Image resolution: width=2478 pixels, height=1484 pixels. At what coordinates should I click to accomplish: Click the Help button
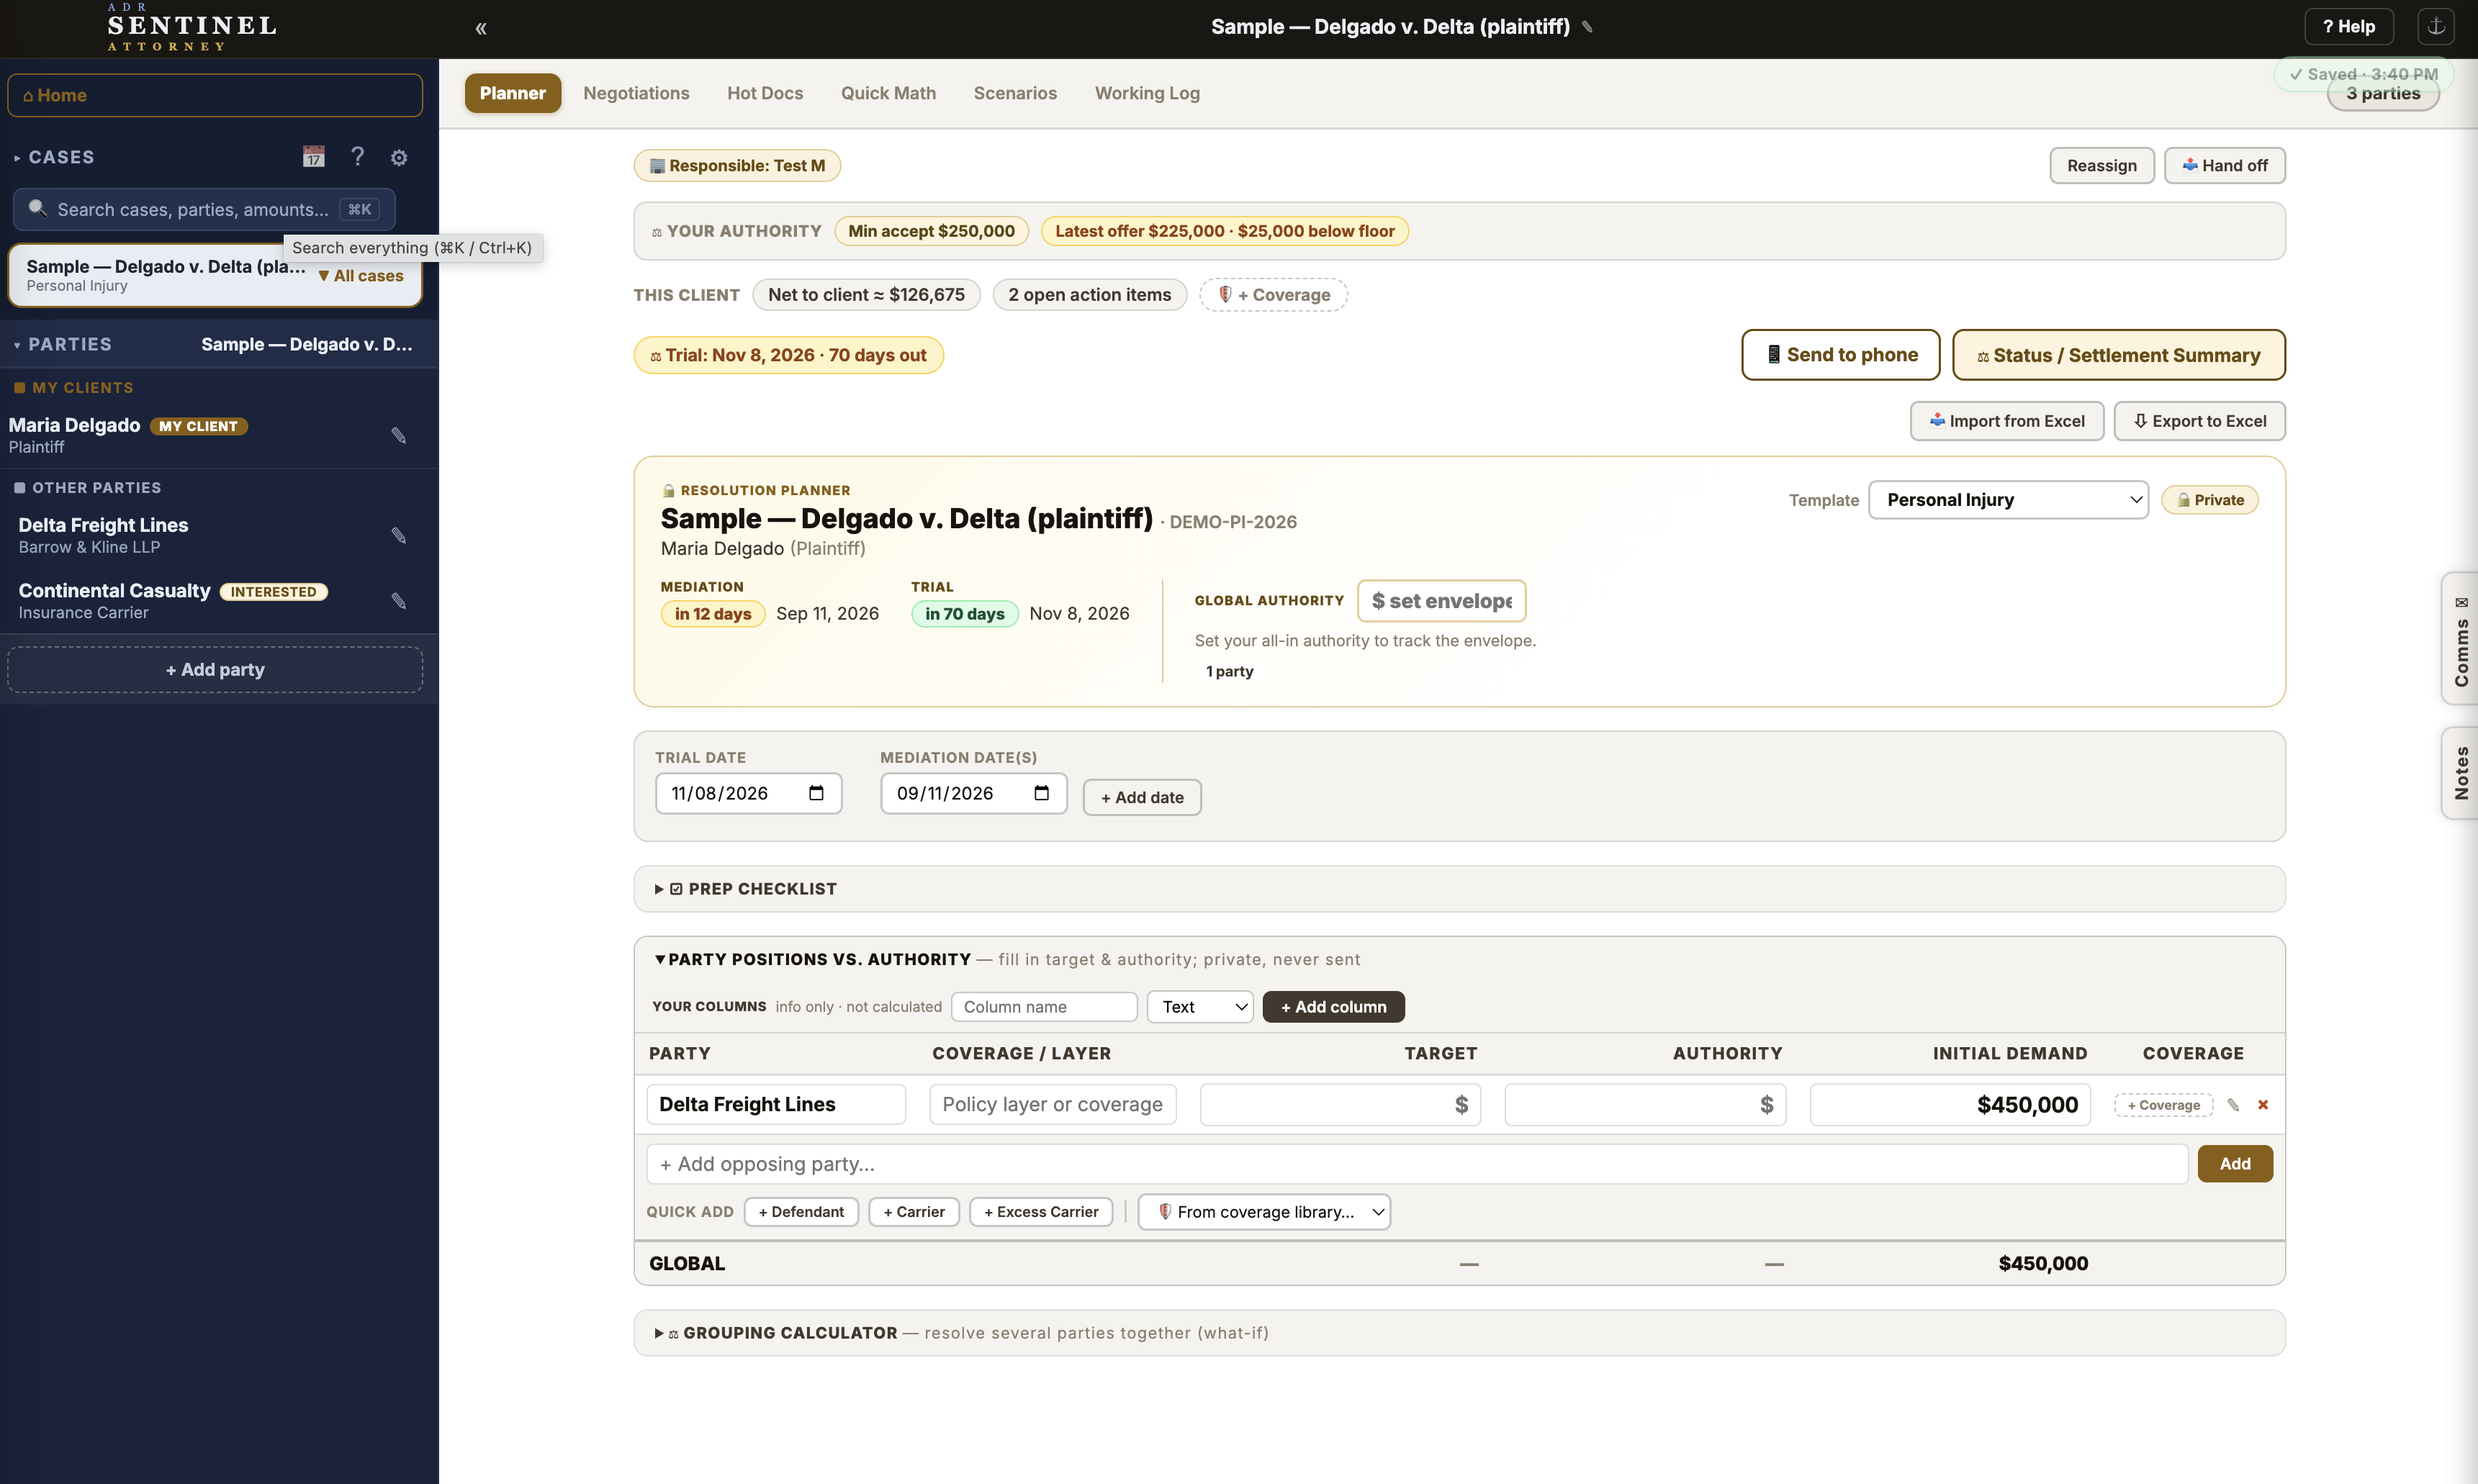pyautogui.click(x=2348, y=27)
